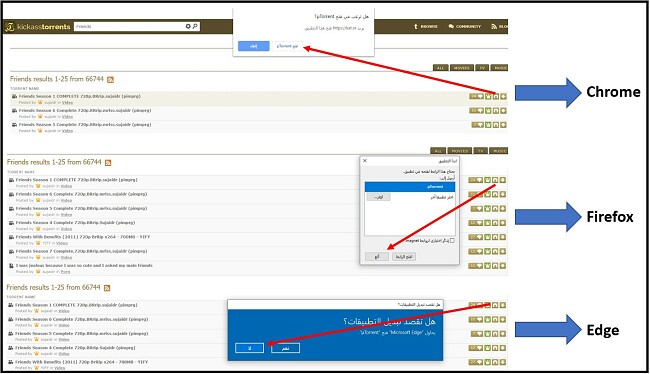Select highlighted uTorrent entry in Firefox dialog list
The image size is (650, 374).
410,187
